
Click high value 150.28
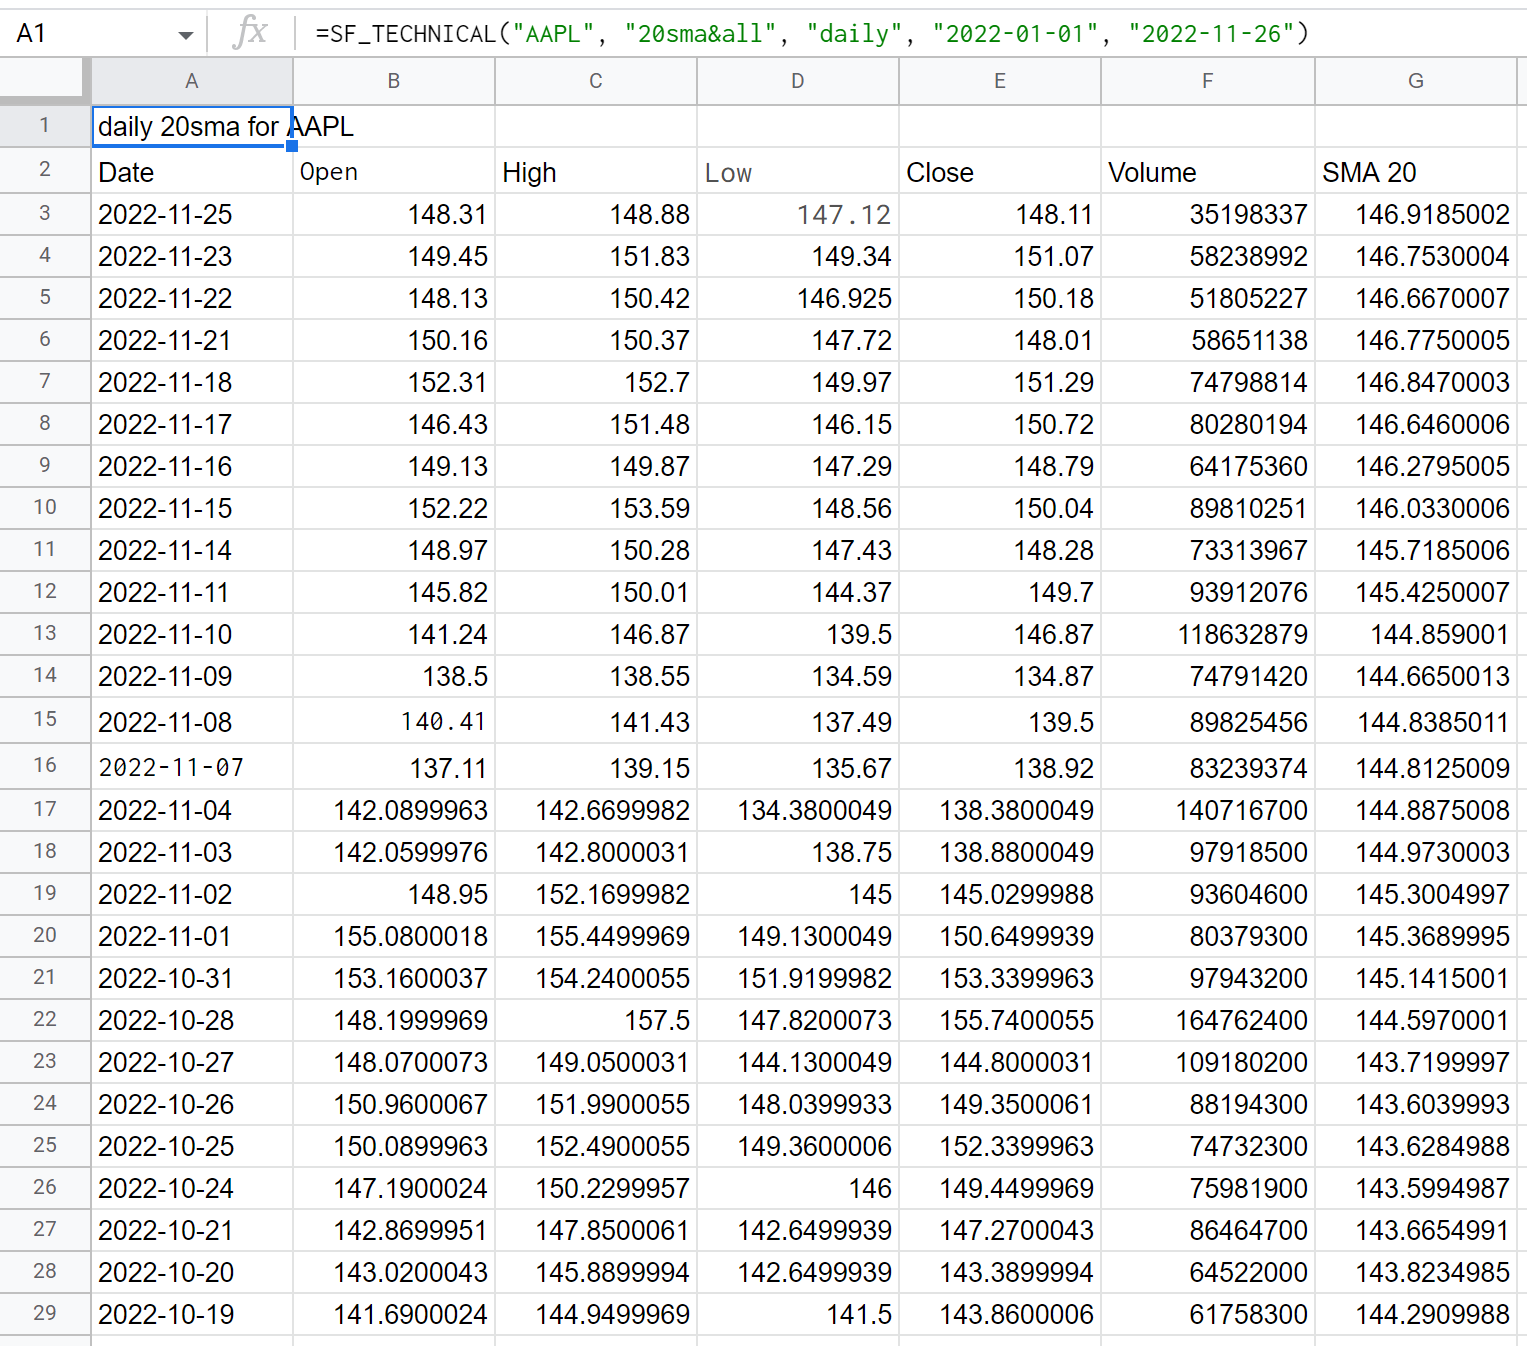point(596,550)
